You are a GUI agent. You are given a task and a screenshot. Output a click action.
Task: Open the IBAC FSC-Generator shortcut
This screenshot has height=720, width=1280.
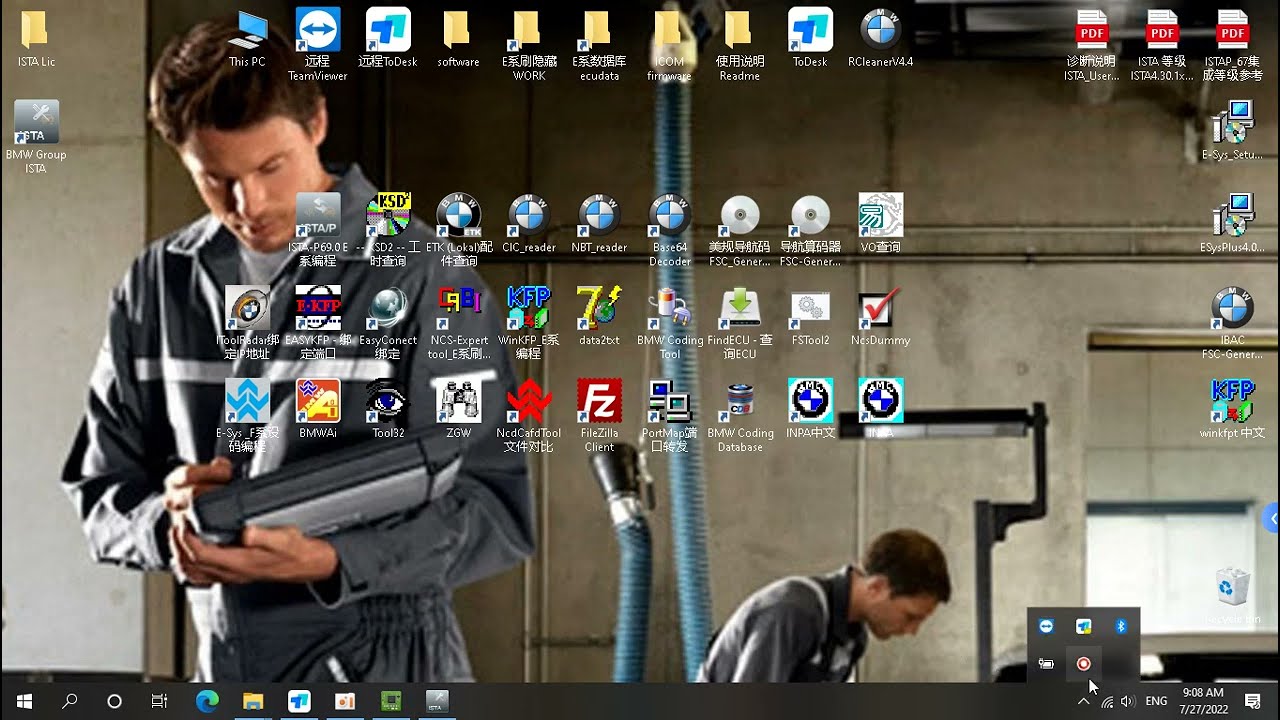click(1233, 323)
